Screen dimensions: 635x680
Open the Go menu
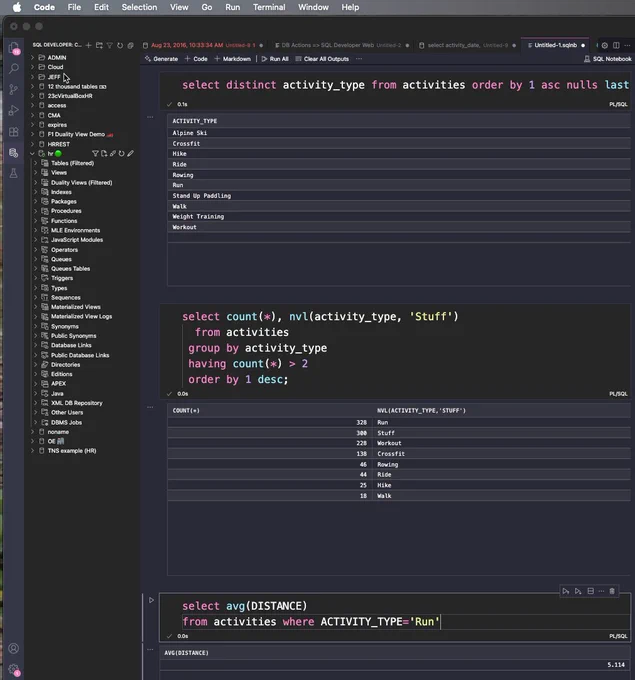pyautogui.click(x=207, y=7)
